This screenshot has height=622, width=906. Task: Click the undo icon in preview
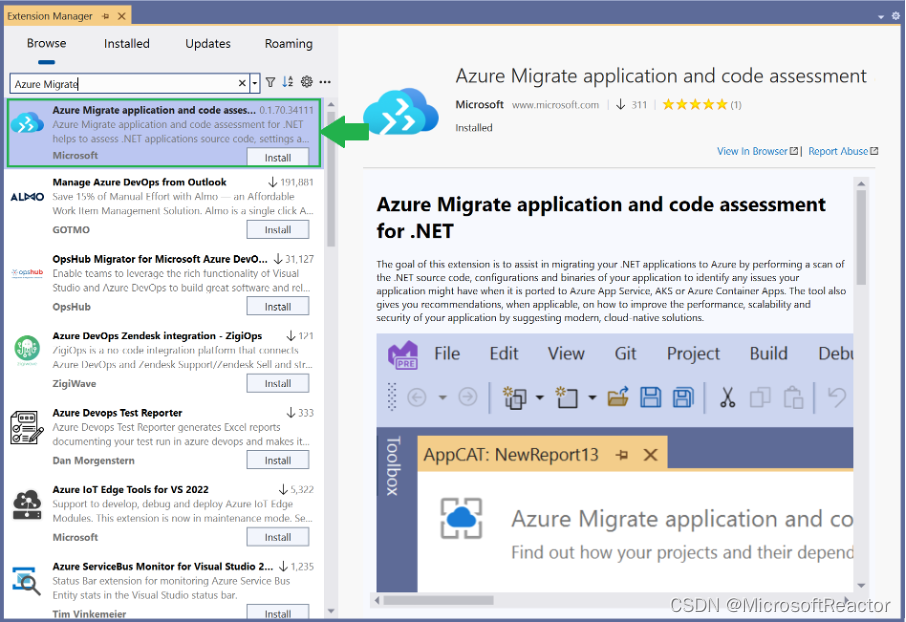(837, 398)
